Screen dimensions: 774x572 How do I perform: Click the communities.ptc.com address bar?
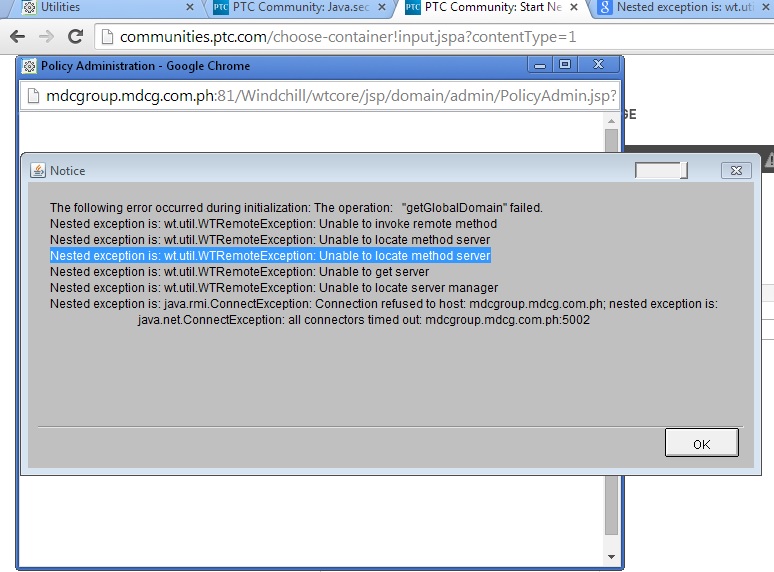(434, 37)
